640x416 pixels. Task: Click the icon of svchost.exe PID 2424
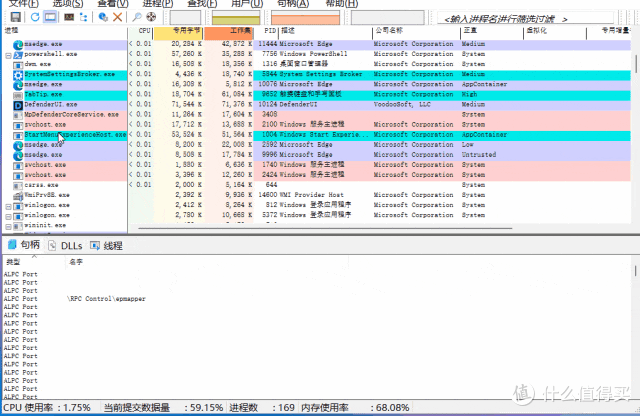coord(18,176)
